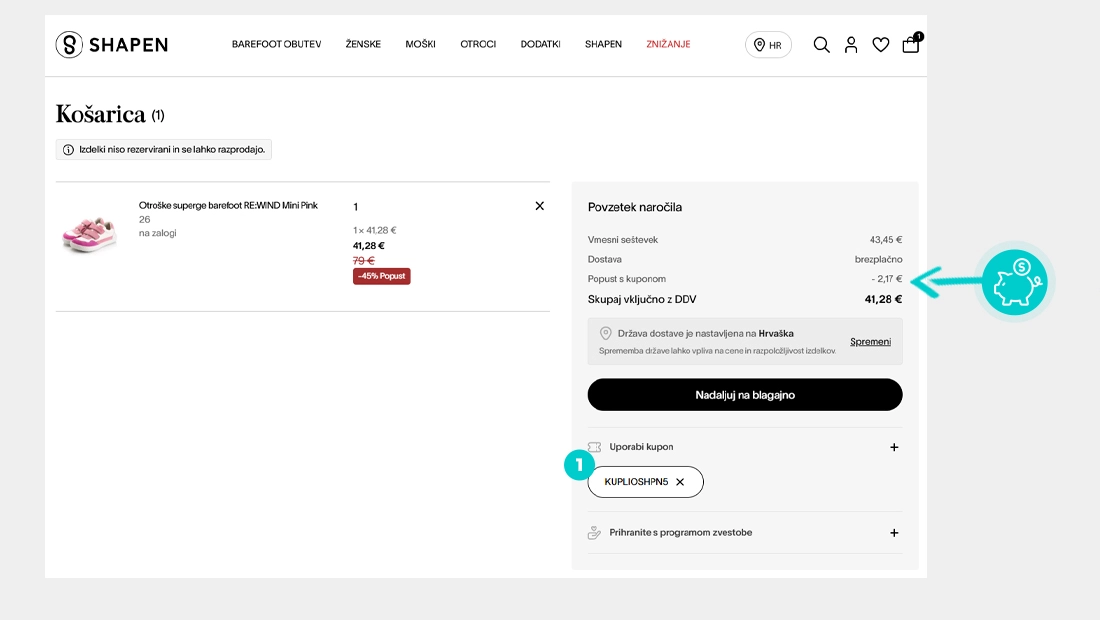Open the Otroci menu

478,44
